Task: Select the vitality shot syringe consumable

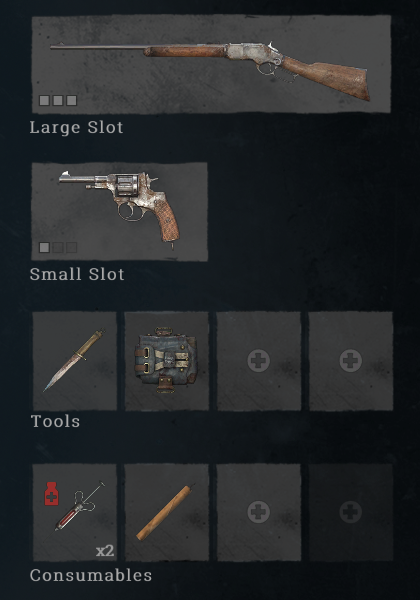Action: click(x=75, y=512)
